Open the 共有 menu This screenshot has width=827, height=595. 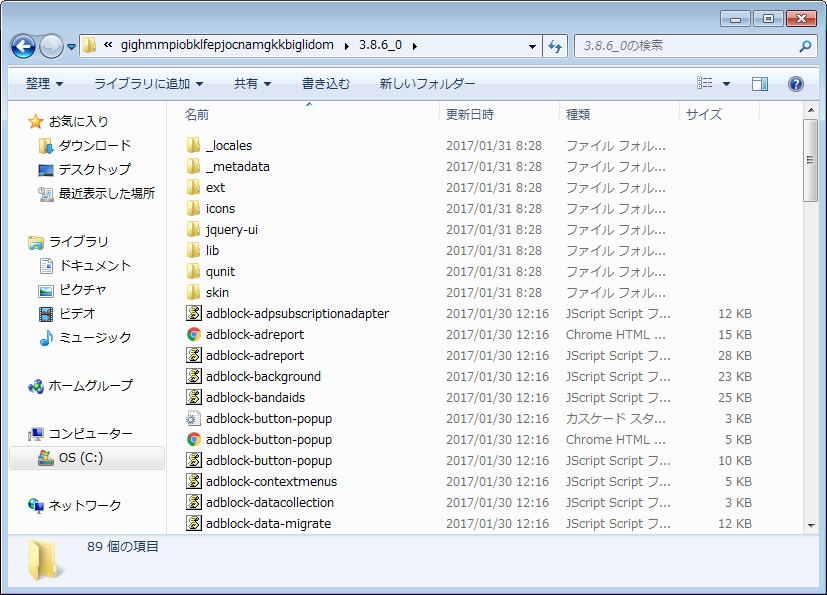pos(252,83)
